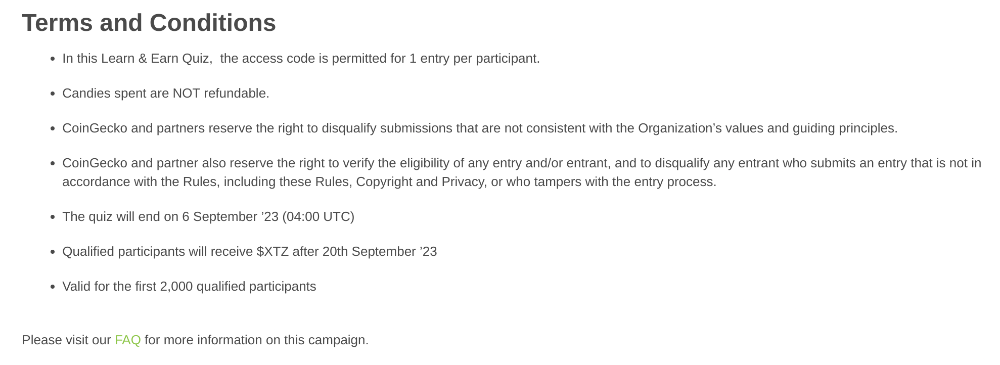This screenshot has height=365, width=1000.
Task: Click the bullet before 'CoinGecko and partners reserve'
Action: coord(52,128)
